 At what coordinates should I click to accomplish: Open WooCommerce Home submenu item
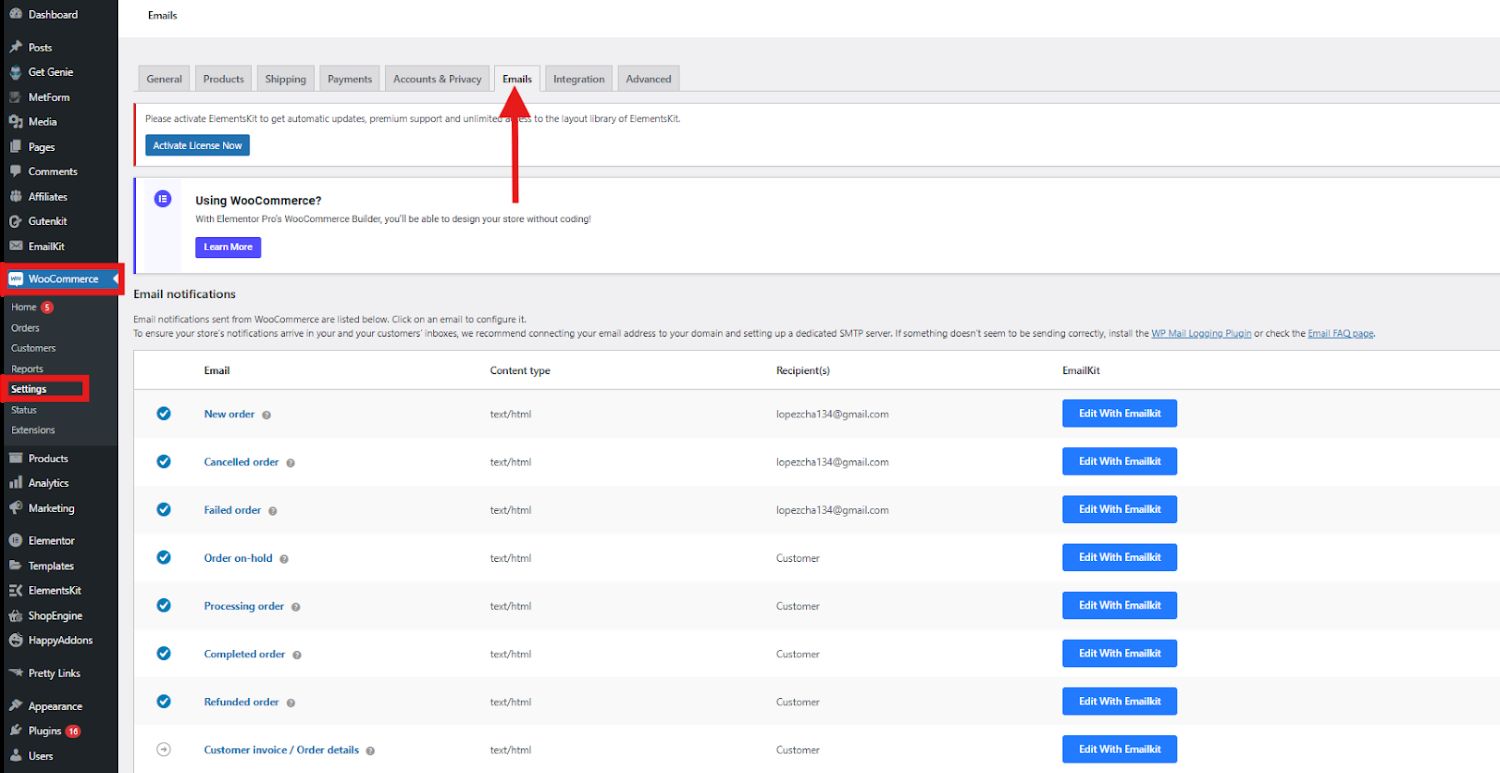pos(24,307)
